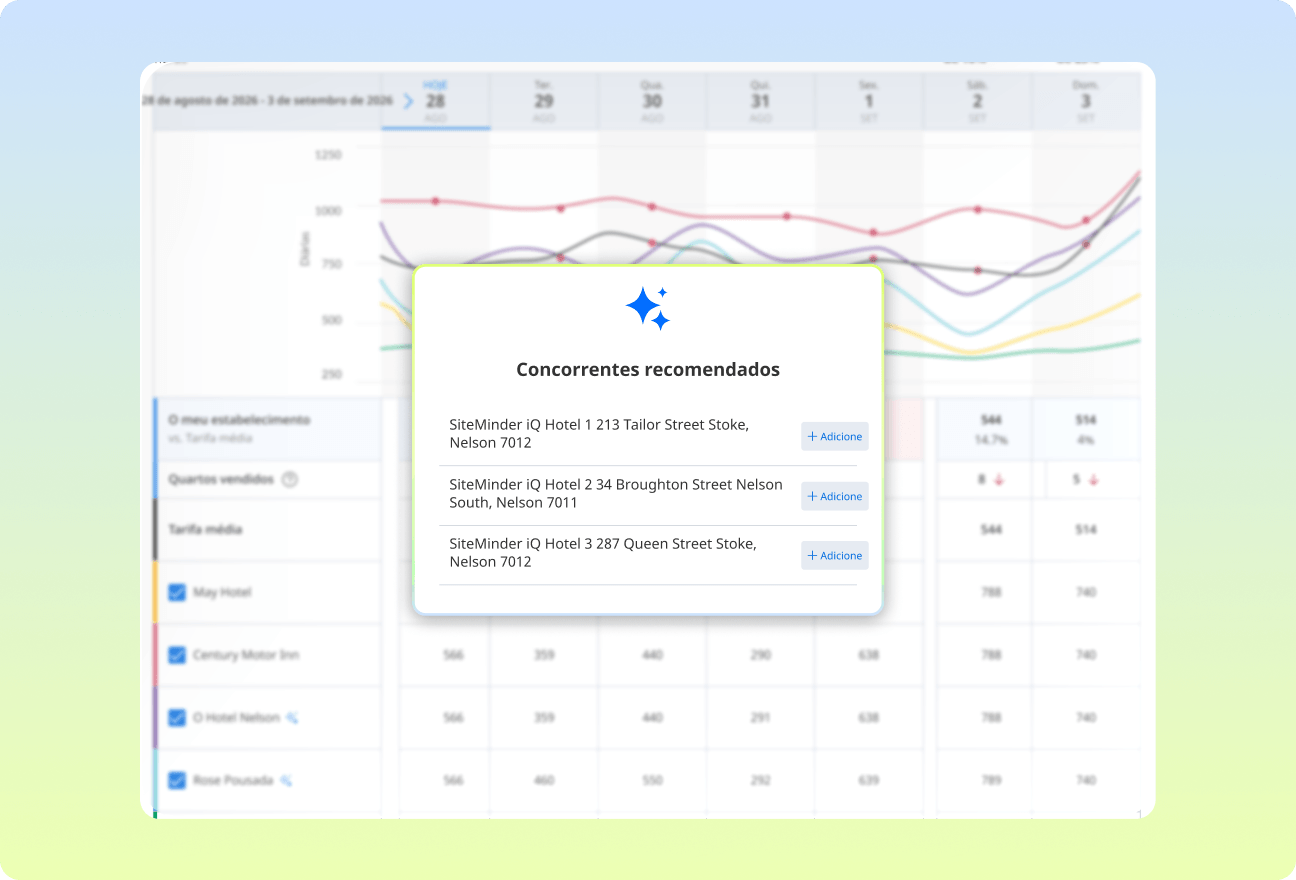The height and width of the screenshot is (880, 1296).
Task: Click the link icon beside Rose Pousada
Action: pos(286,780)
